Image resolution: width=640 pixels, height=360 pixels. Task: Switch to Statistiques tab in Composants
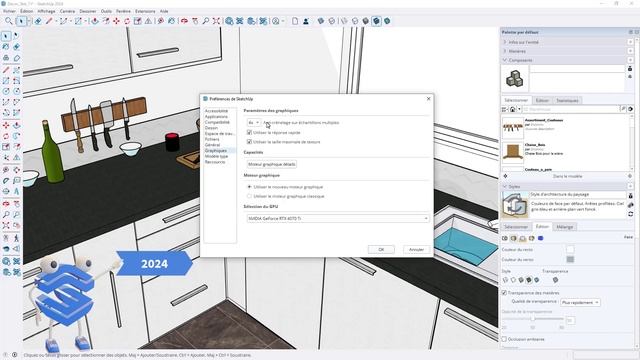567,100
